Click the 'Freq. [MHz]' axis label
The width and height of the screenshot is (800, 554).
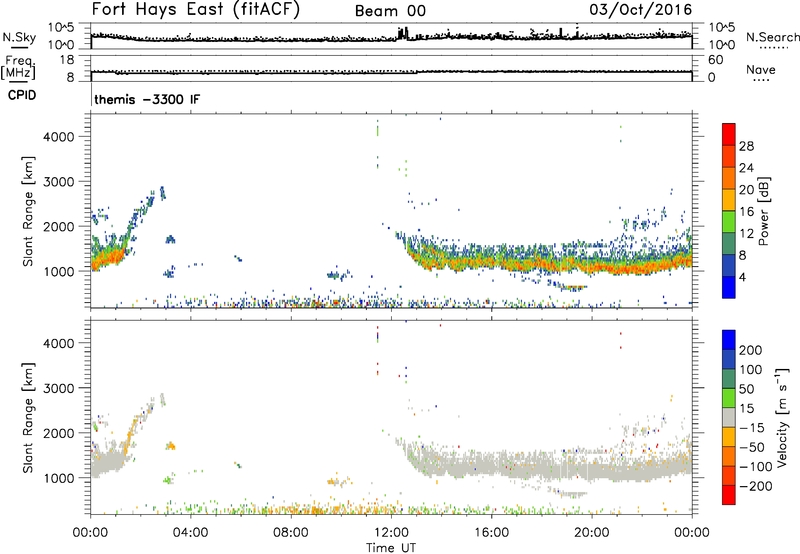(x=18, y=68)
